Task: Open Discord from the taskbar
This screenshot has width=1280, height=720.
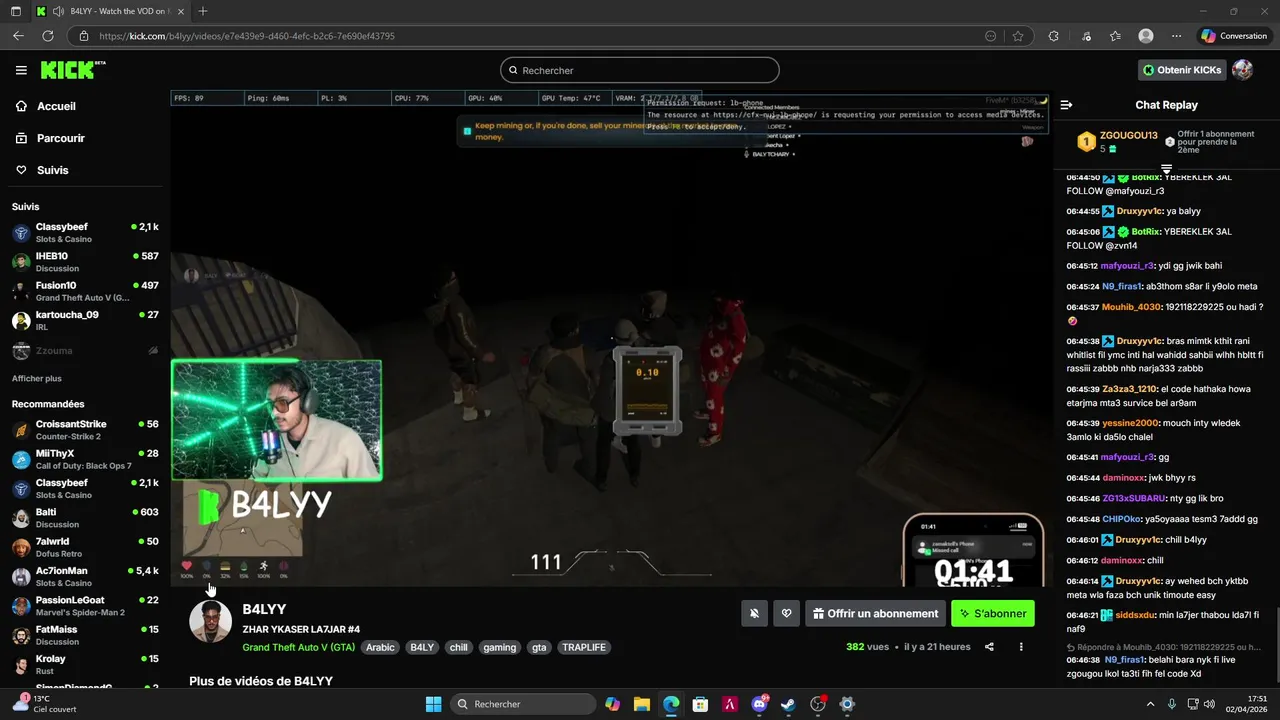Action: click(x=759, y=704)
